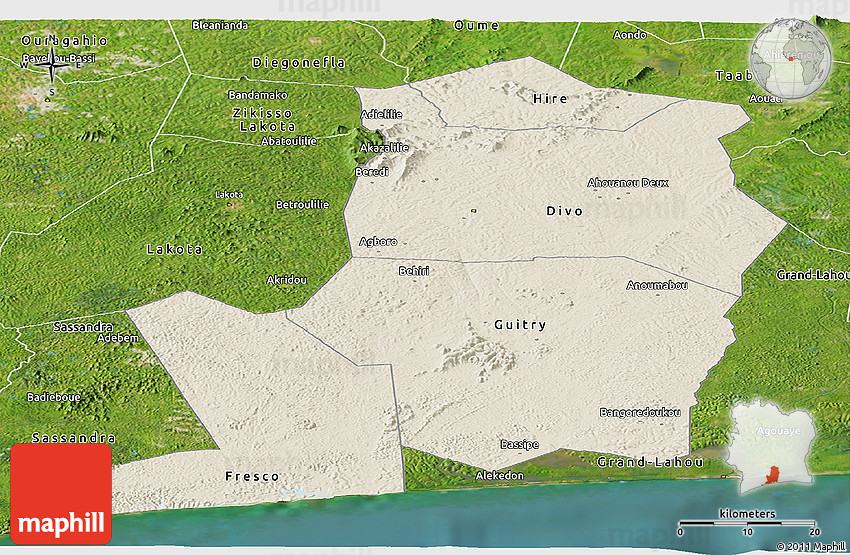Screen dimensions: 850x555
Task: Click the Fresco region label
Action: [x=252, y=476]
